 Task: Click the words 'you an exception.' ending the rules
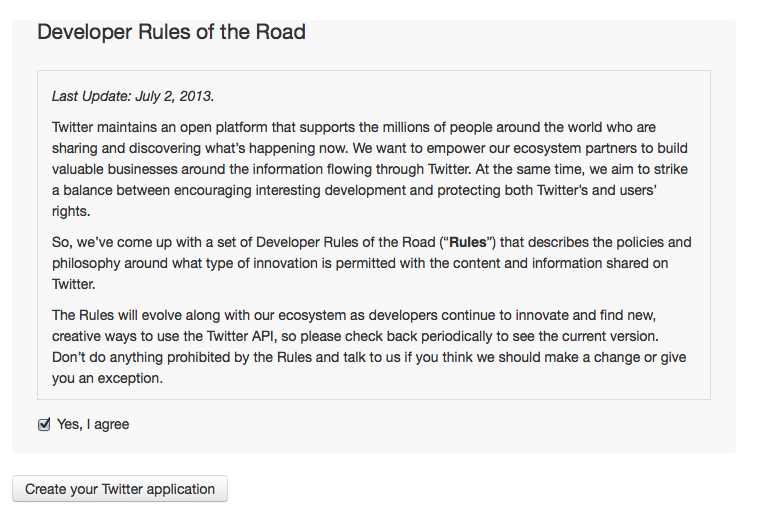107,378
